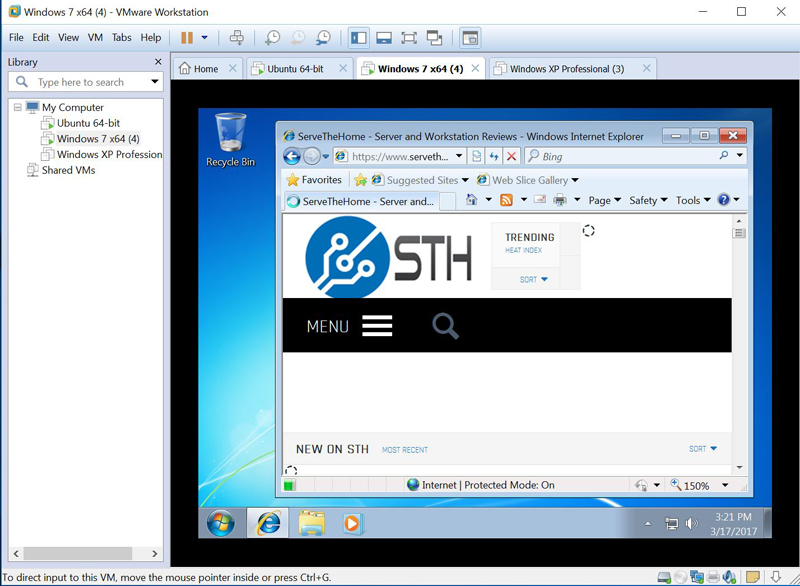Select Windows 7 x64 (4) in library

point(98,139)
